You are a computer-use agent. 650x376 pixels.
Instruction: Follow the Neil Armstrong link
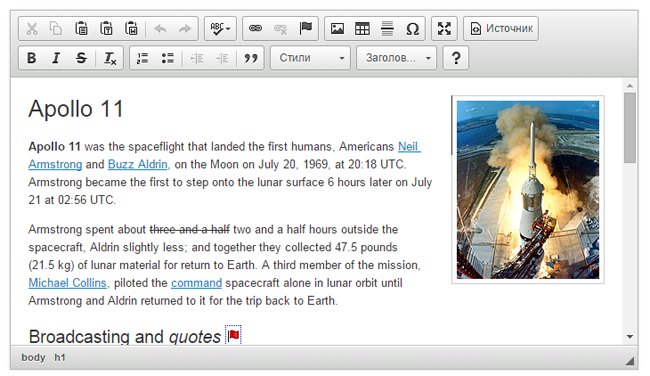(409, 147)
